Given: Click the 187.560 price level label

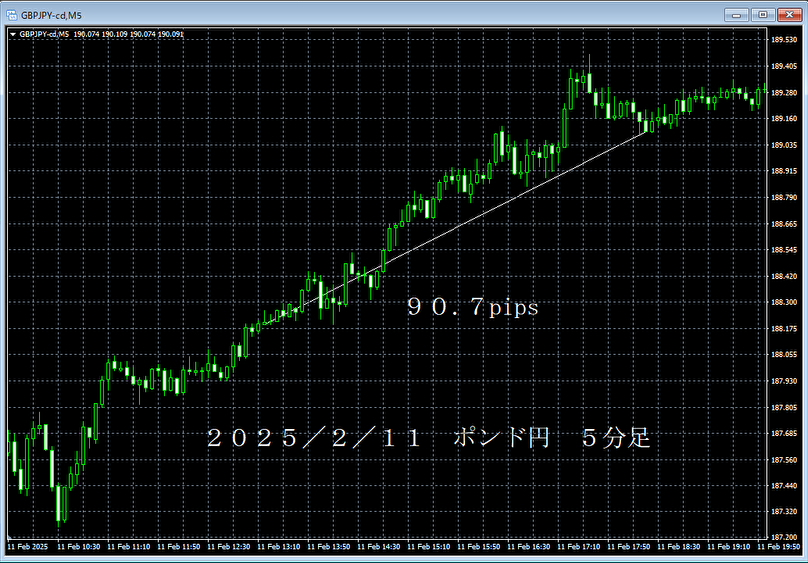Looking at the screenshot, I should click(x=784, y=460).
